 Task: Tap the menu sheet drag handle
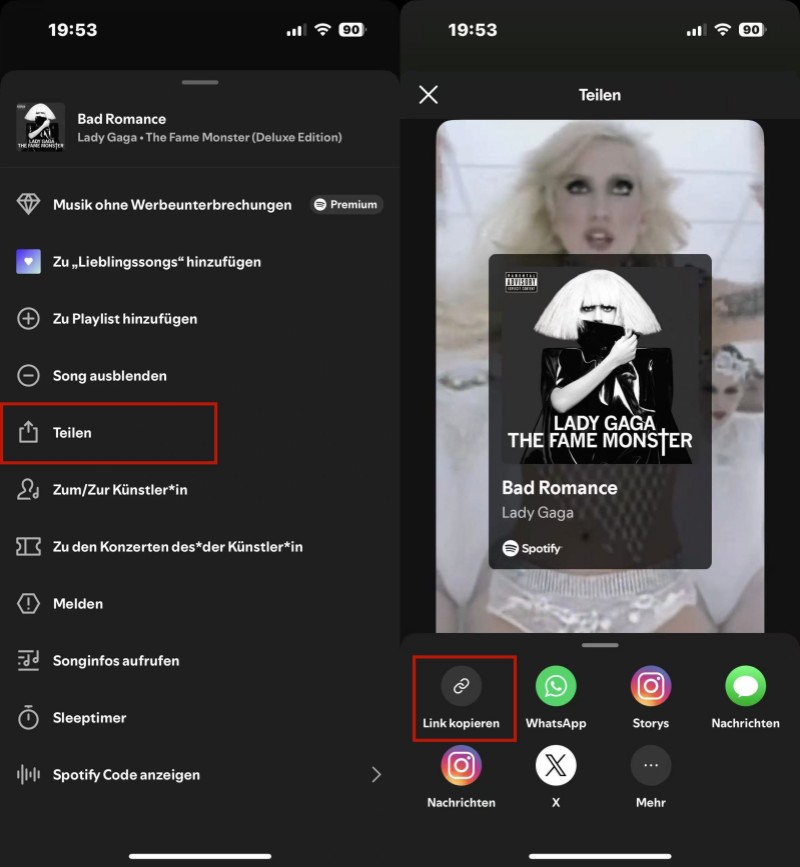point(200,82)
